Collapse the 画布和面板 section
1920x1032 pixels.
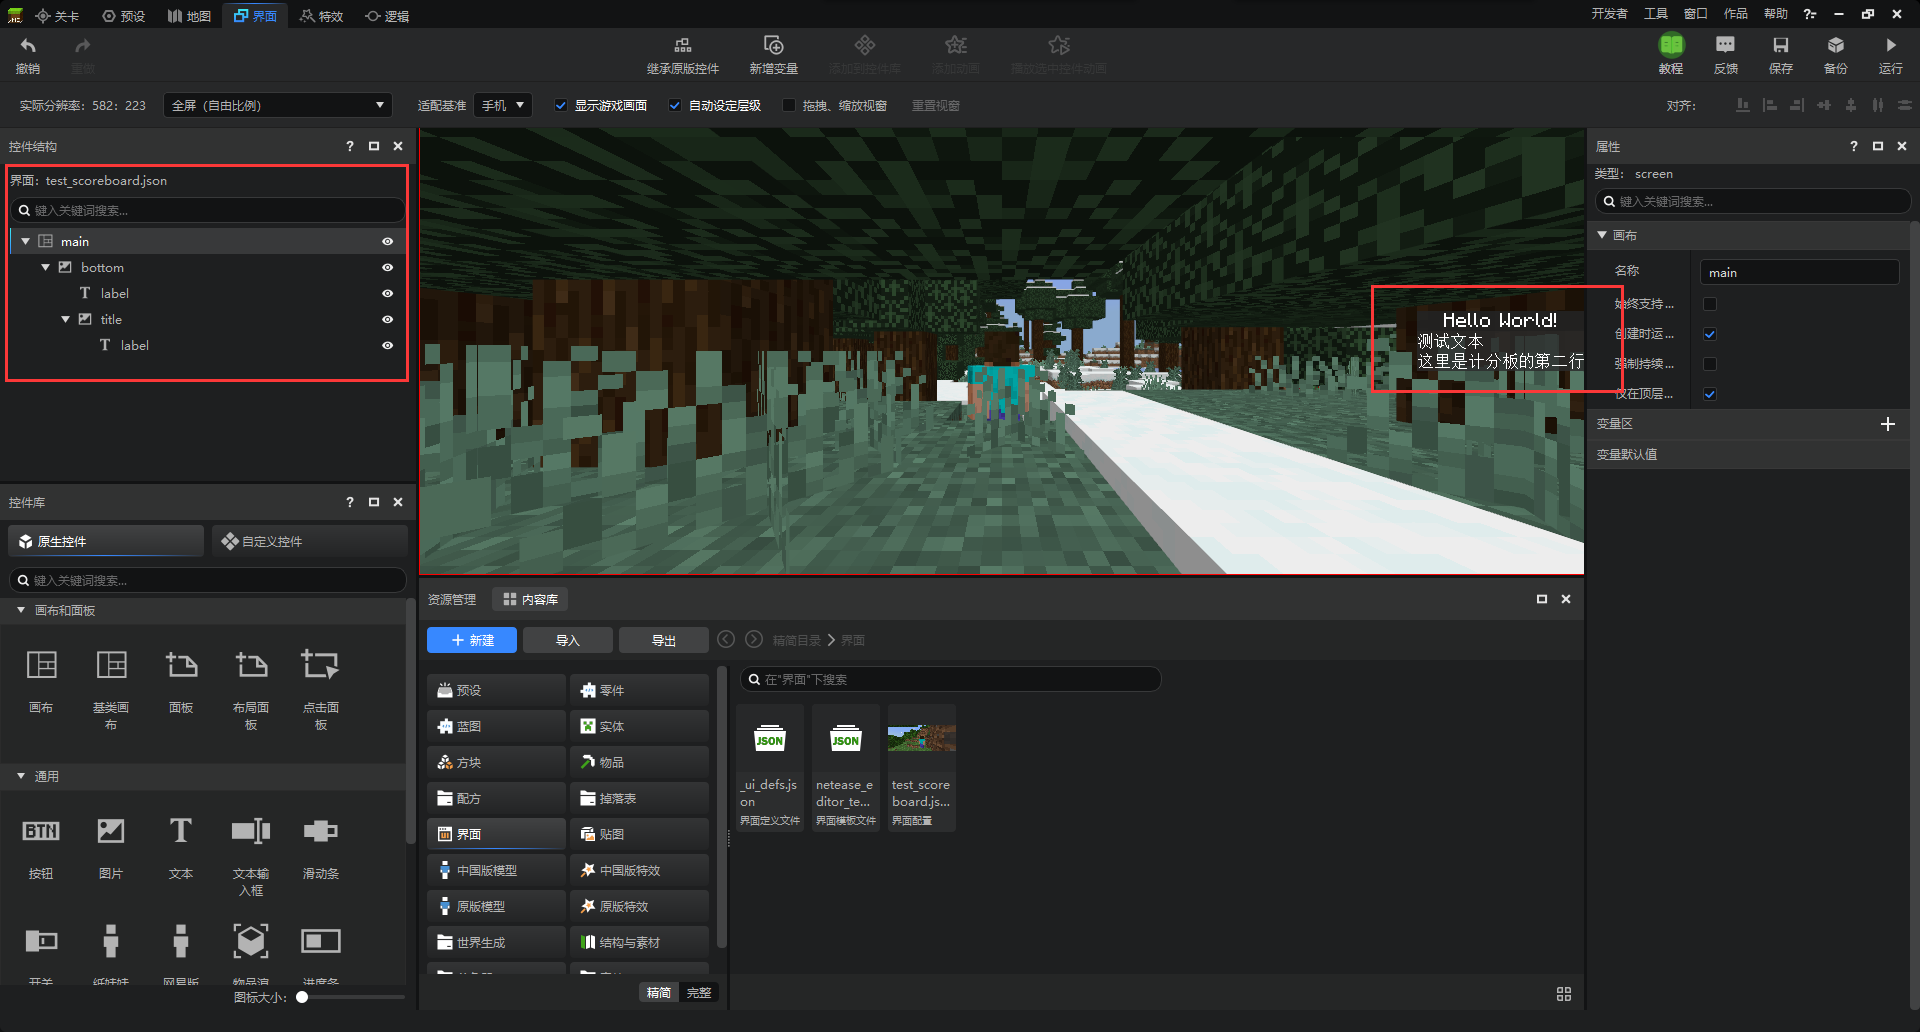click(21, 610)
